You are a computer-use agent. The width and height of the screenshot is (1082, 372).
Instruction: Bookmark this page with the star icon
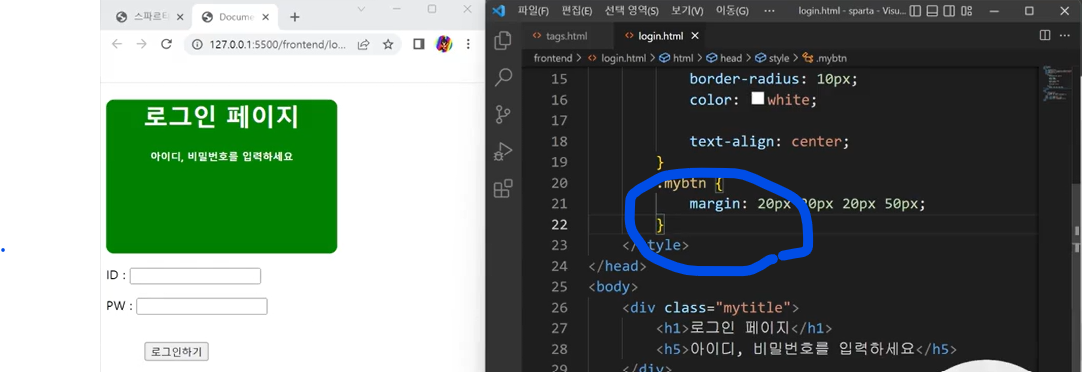(x=388, y=44)
